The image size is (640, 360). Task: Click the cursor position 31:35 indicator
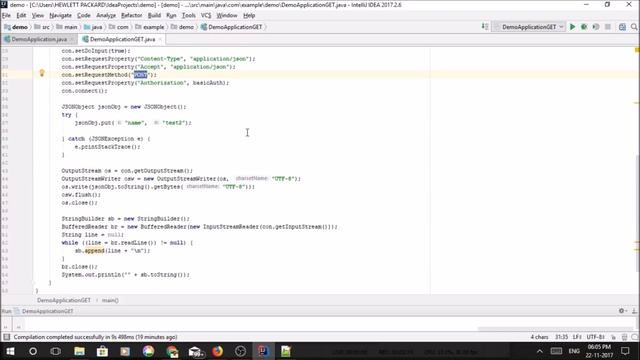561,337
